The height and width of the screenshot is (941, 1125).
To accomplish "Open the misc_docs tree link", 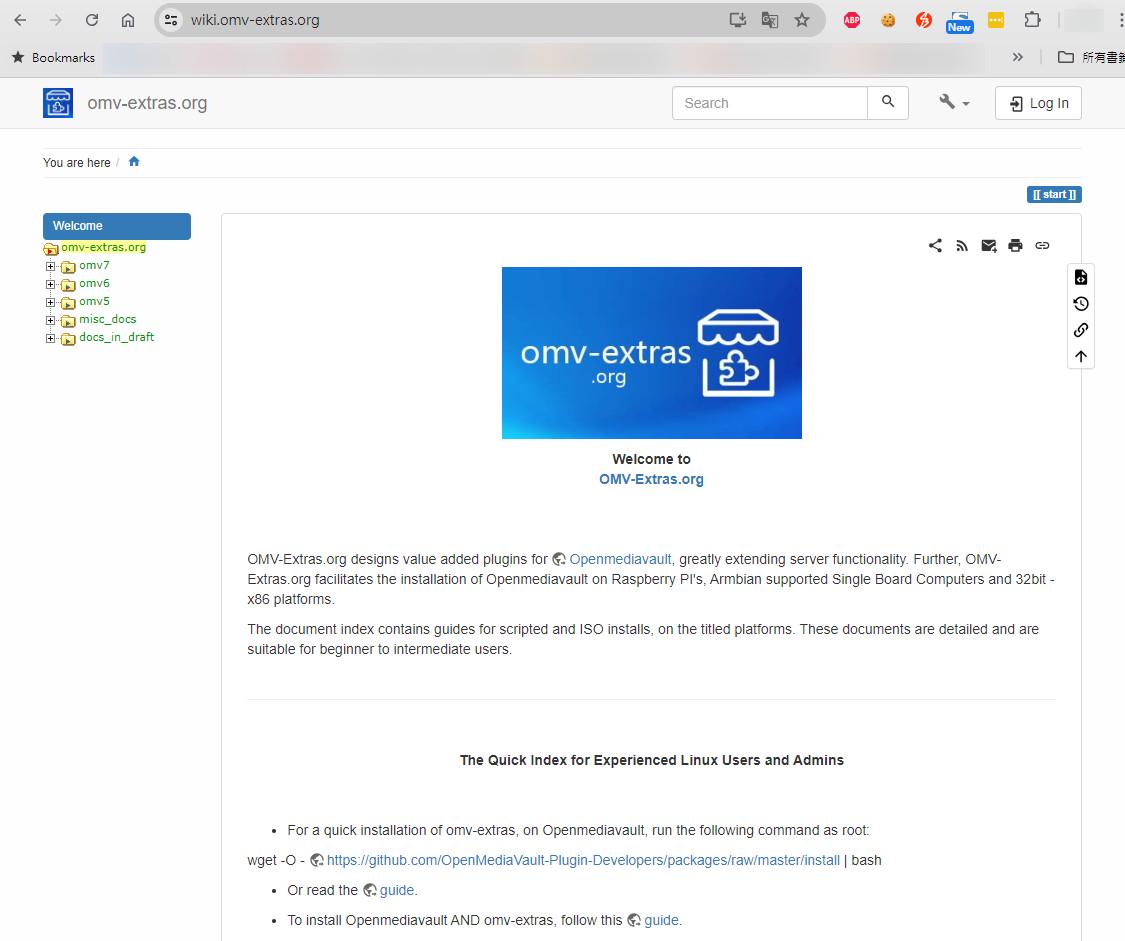I will (108, 319).
